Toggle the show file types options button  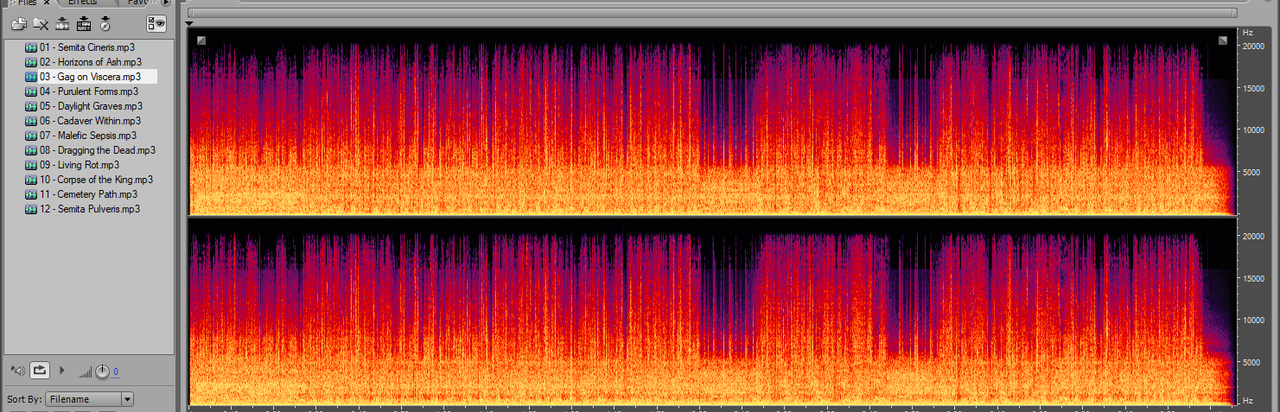tap(157, 23)
